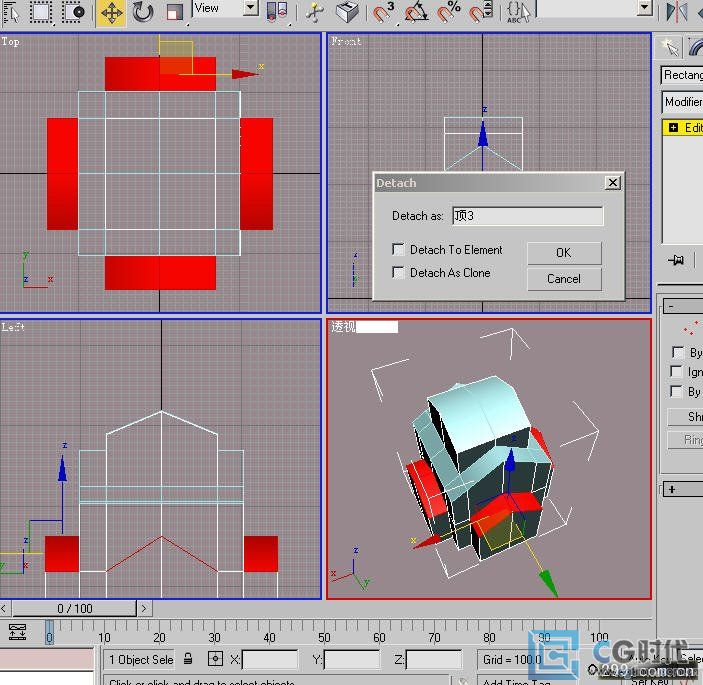This screenshot has width=703, height=685.
Task: Toggle the Spinner Snap icon
Action: (481, 12)
